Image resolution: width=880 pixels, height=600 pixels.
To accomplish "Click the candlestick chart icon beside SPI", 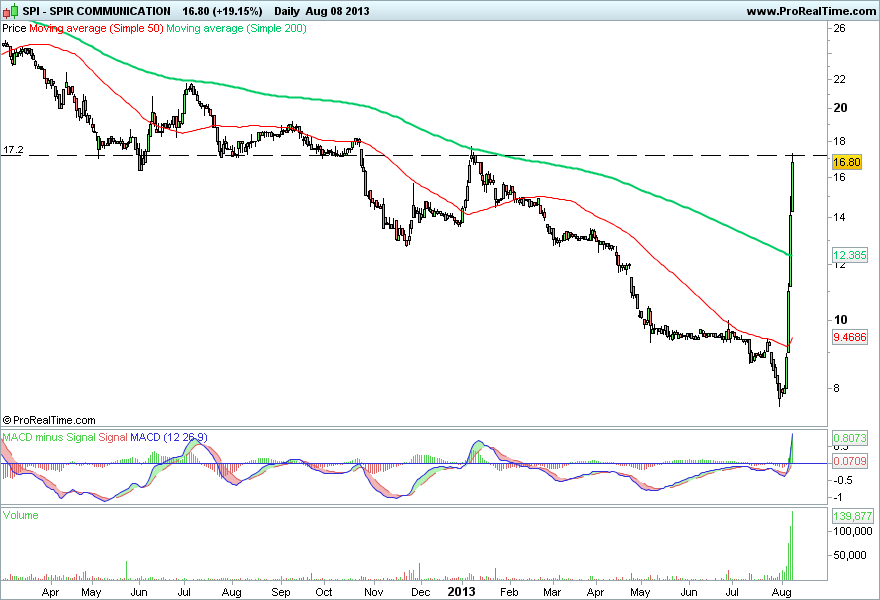I will click(x=11, y=11).
